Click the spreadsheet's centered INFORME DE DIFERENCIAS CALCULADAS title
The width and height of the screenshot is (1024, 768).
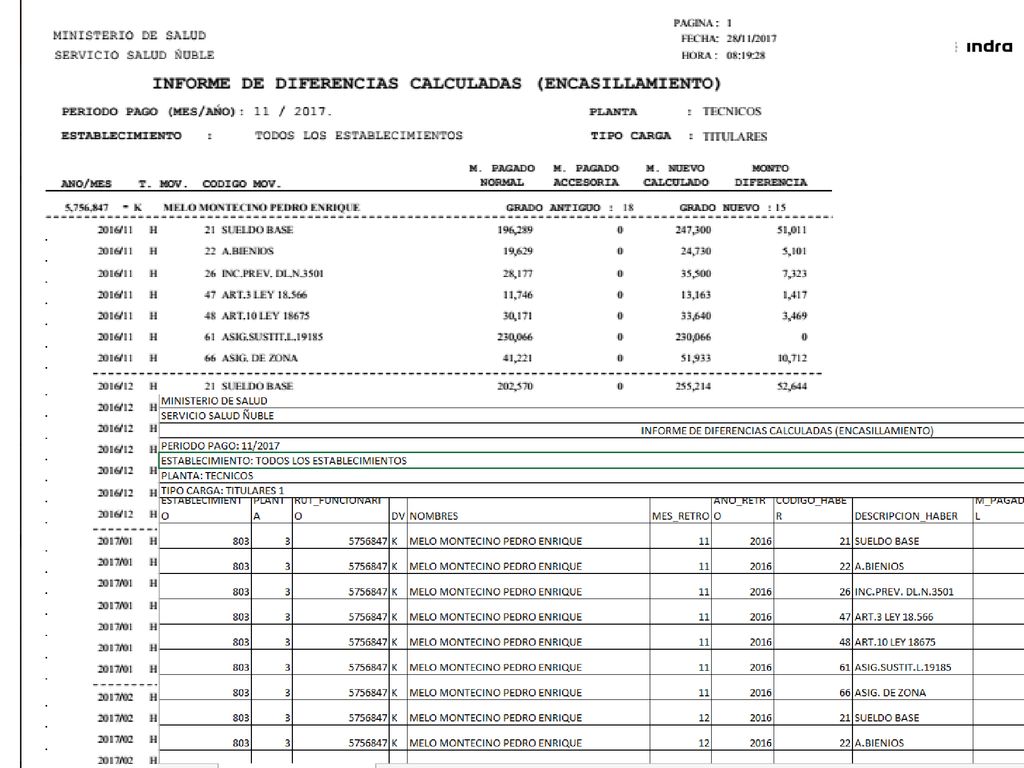pyautogui.click(x=787, y=430)
